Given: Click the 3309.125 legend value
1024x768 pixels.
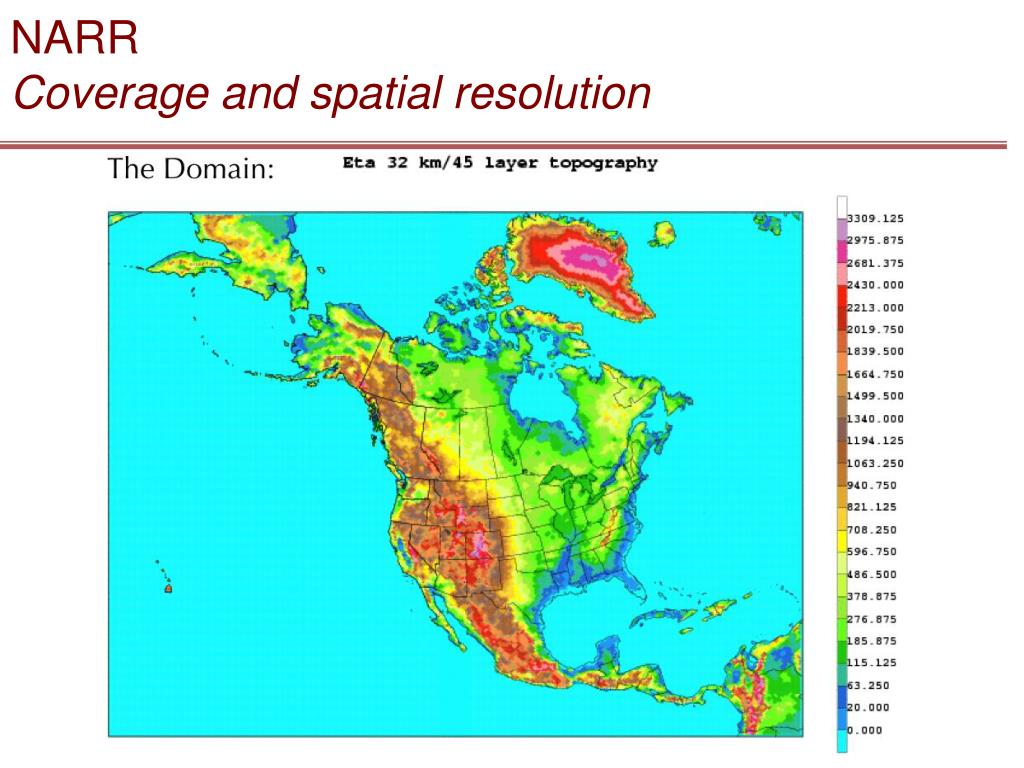Looking at the screenshot, I should [x=875, y=219].
